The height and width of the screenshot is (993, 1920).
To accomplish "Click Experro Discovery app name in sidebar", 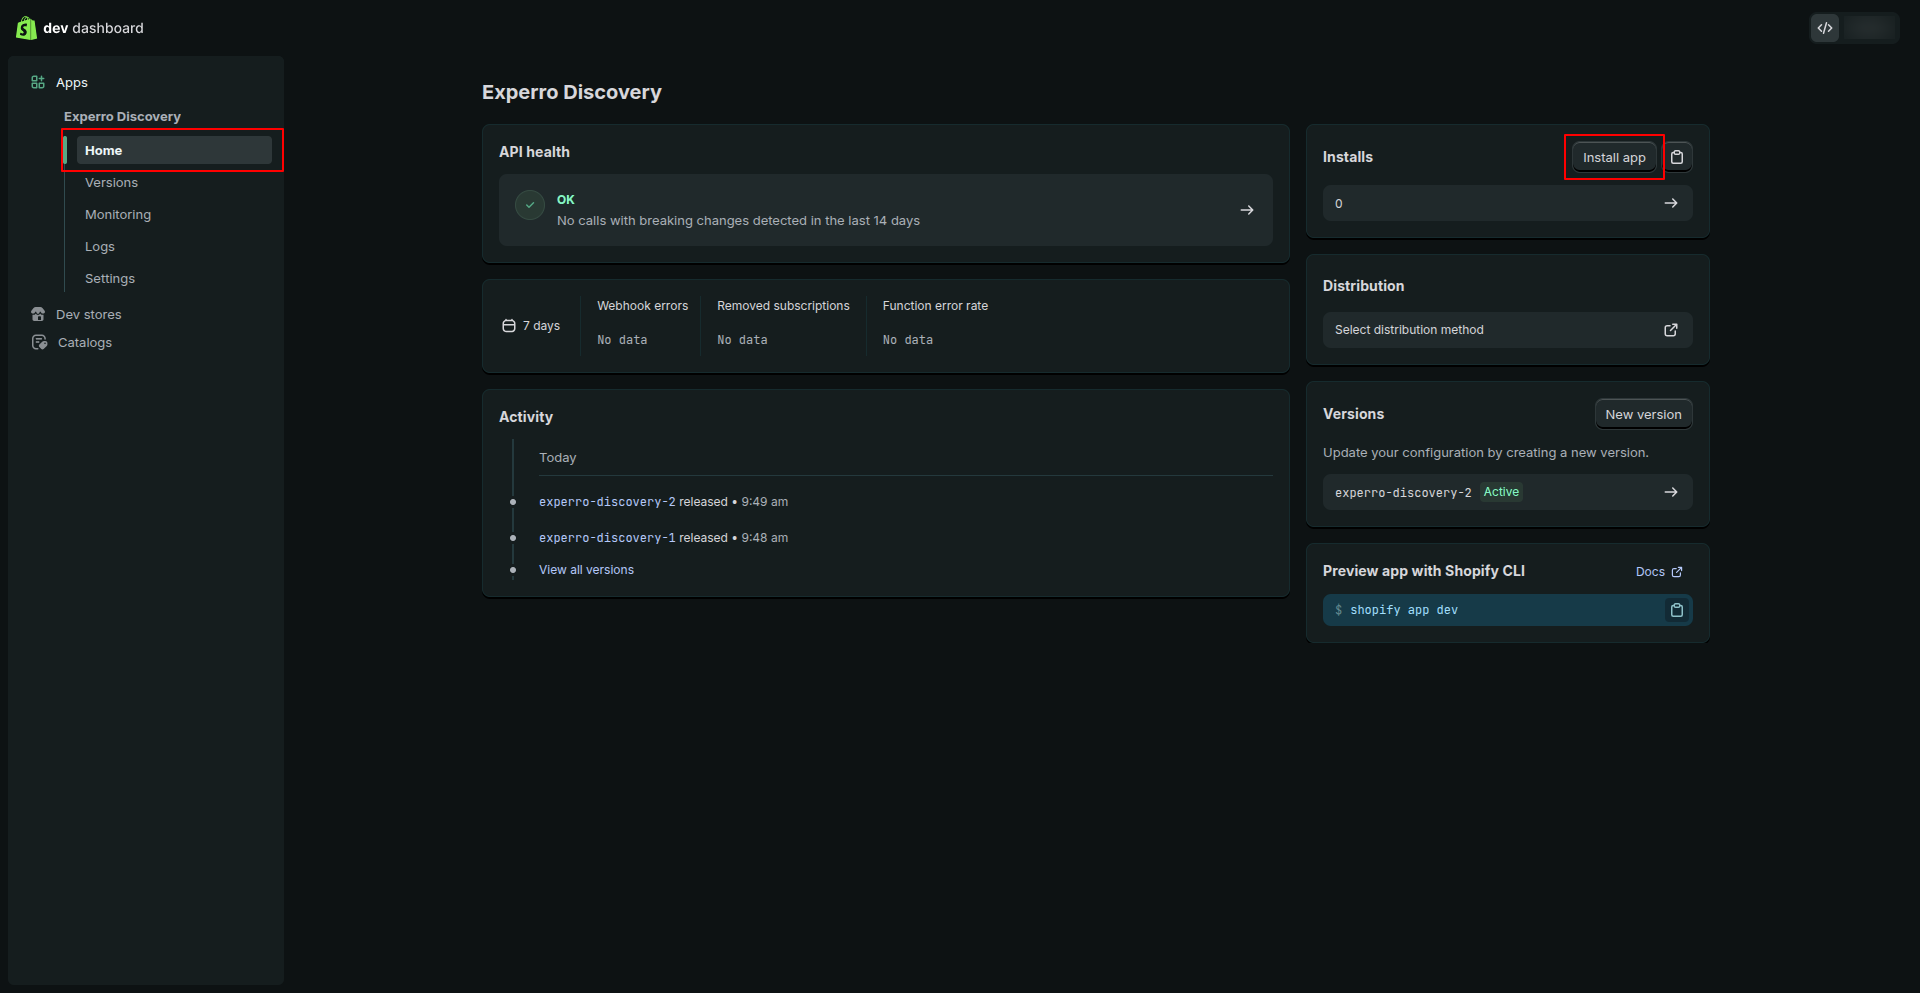I will (122, 116).
